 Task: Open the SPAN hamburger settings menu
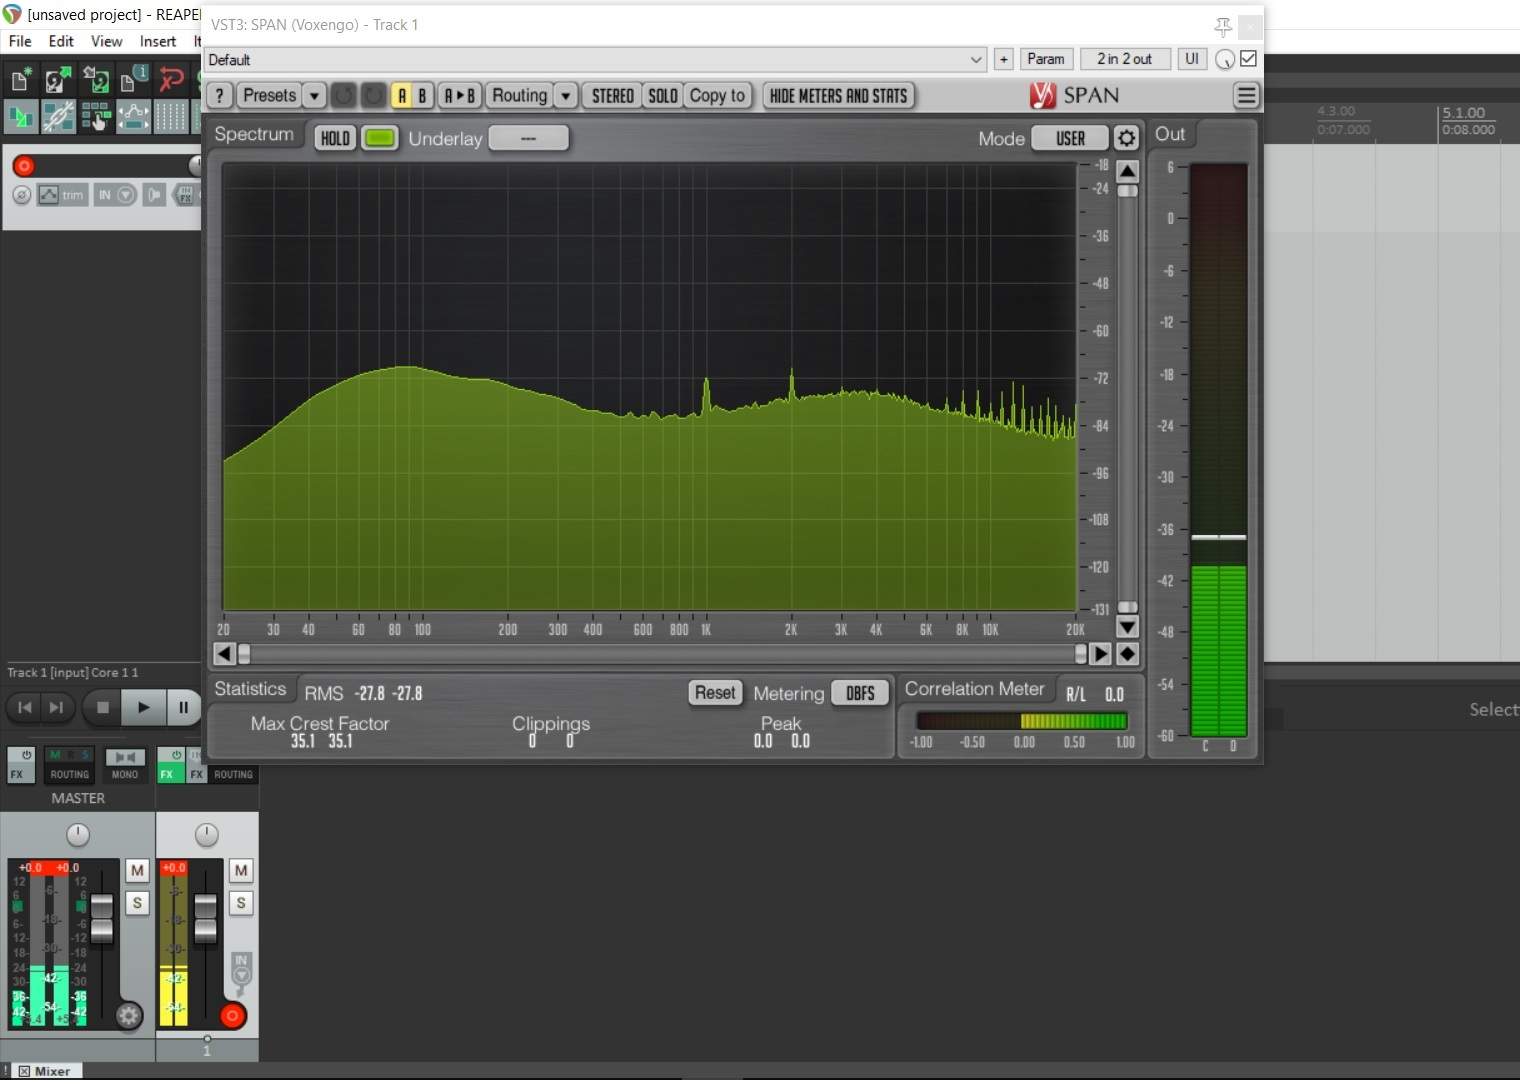(1246, 96)
